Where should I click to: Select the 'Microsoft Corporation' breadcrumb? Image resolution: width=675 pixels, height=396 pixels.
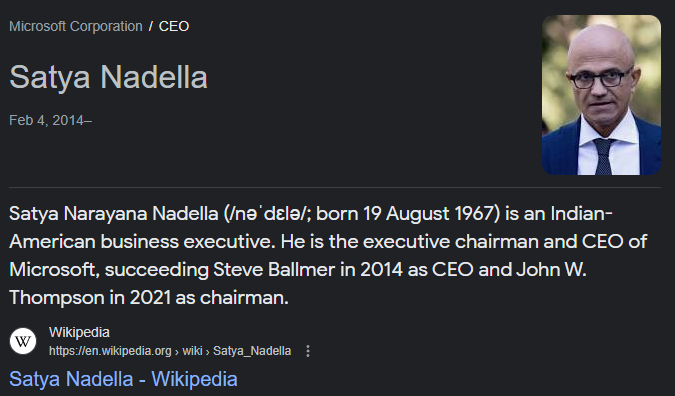[76, 26]
